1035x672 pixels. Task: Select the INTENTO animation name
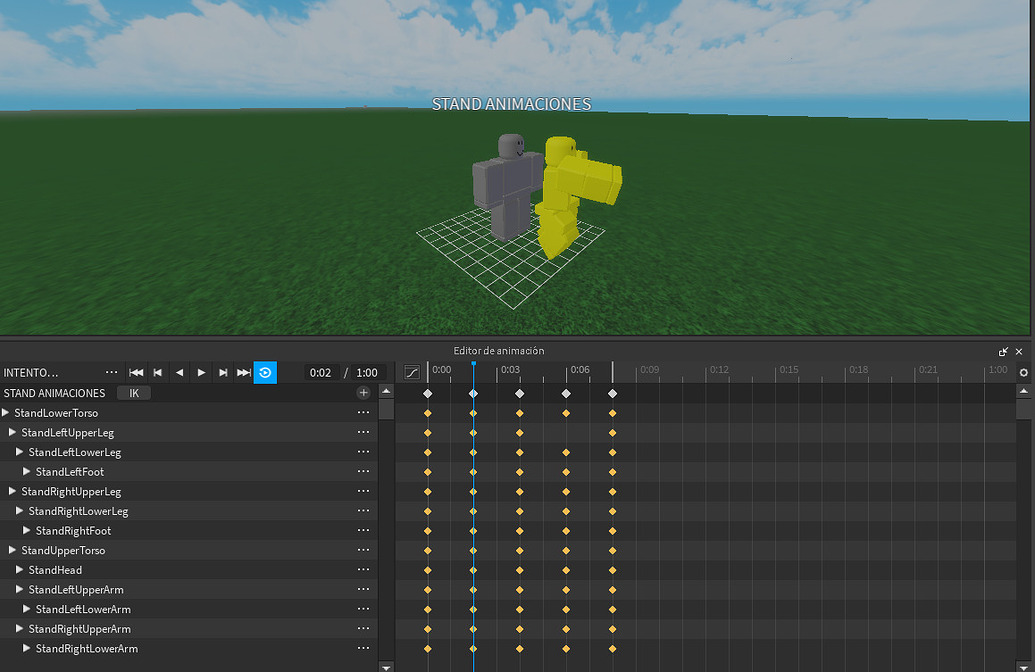[x=31, y=372]
